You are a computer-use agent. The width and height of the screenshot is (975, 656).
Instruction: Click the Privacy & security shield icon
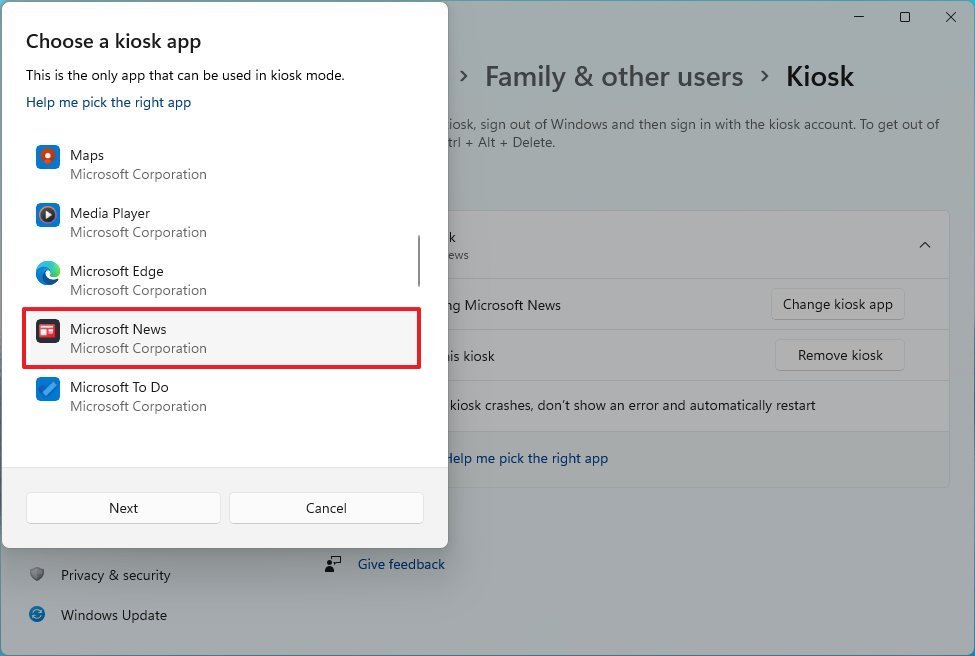(37, 575)
